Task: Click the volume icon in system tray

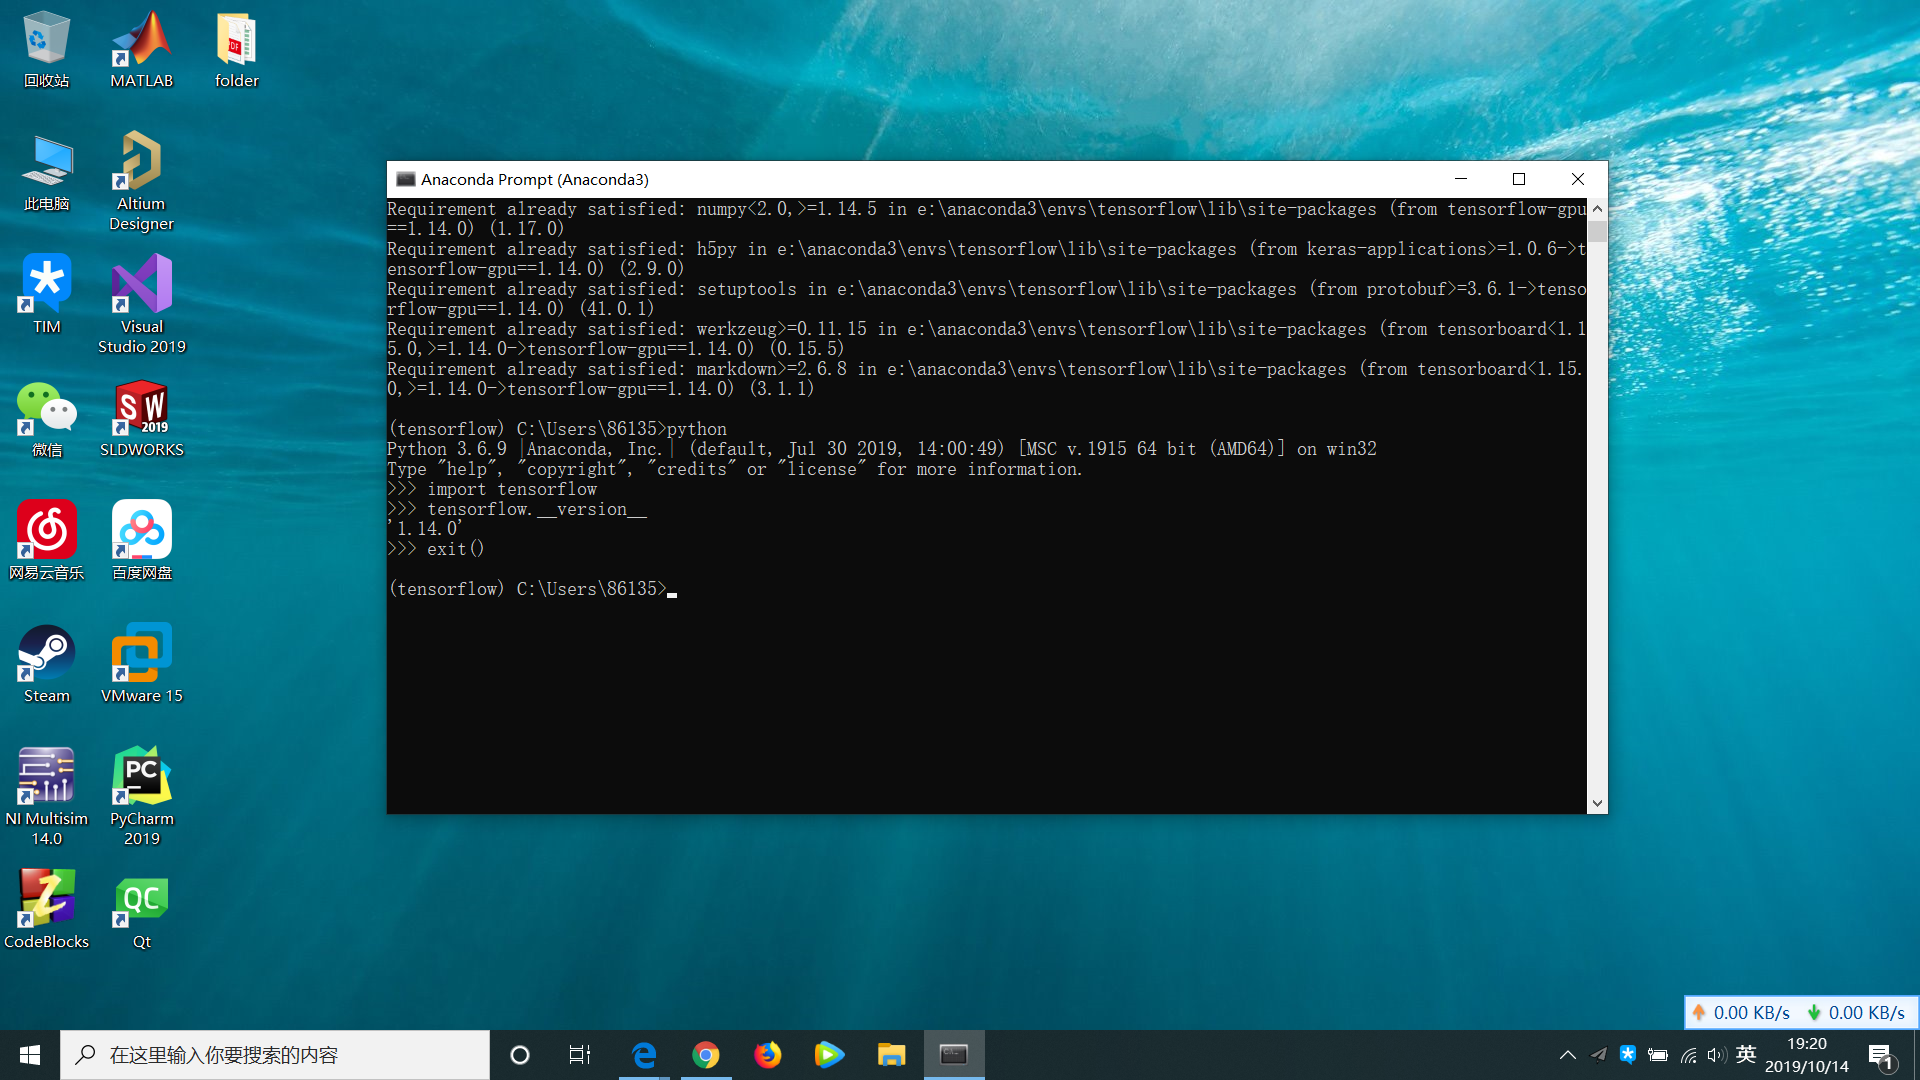Action: (x=1717, y=1055)
